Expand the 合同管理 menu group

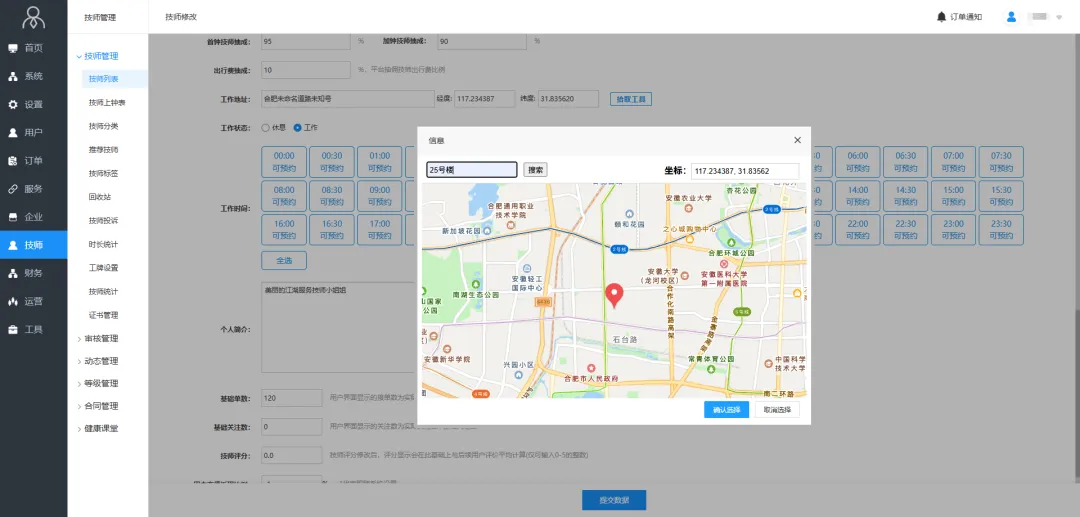(x=101, y=406)
